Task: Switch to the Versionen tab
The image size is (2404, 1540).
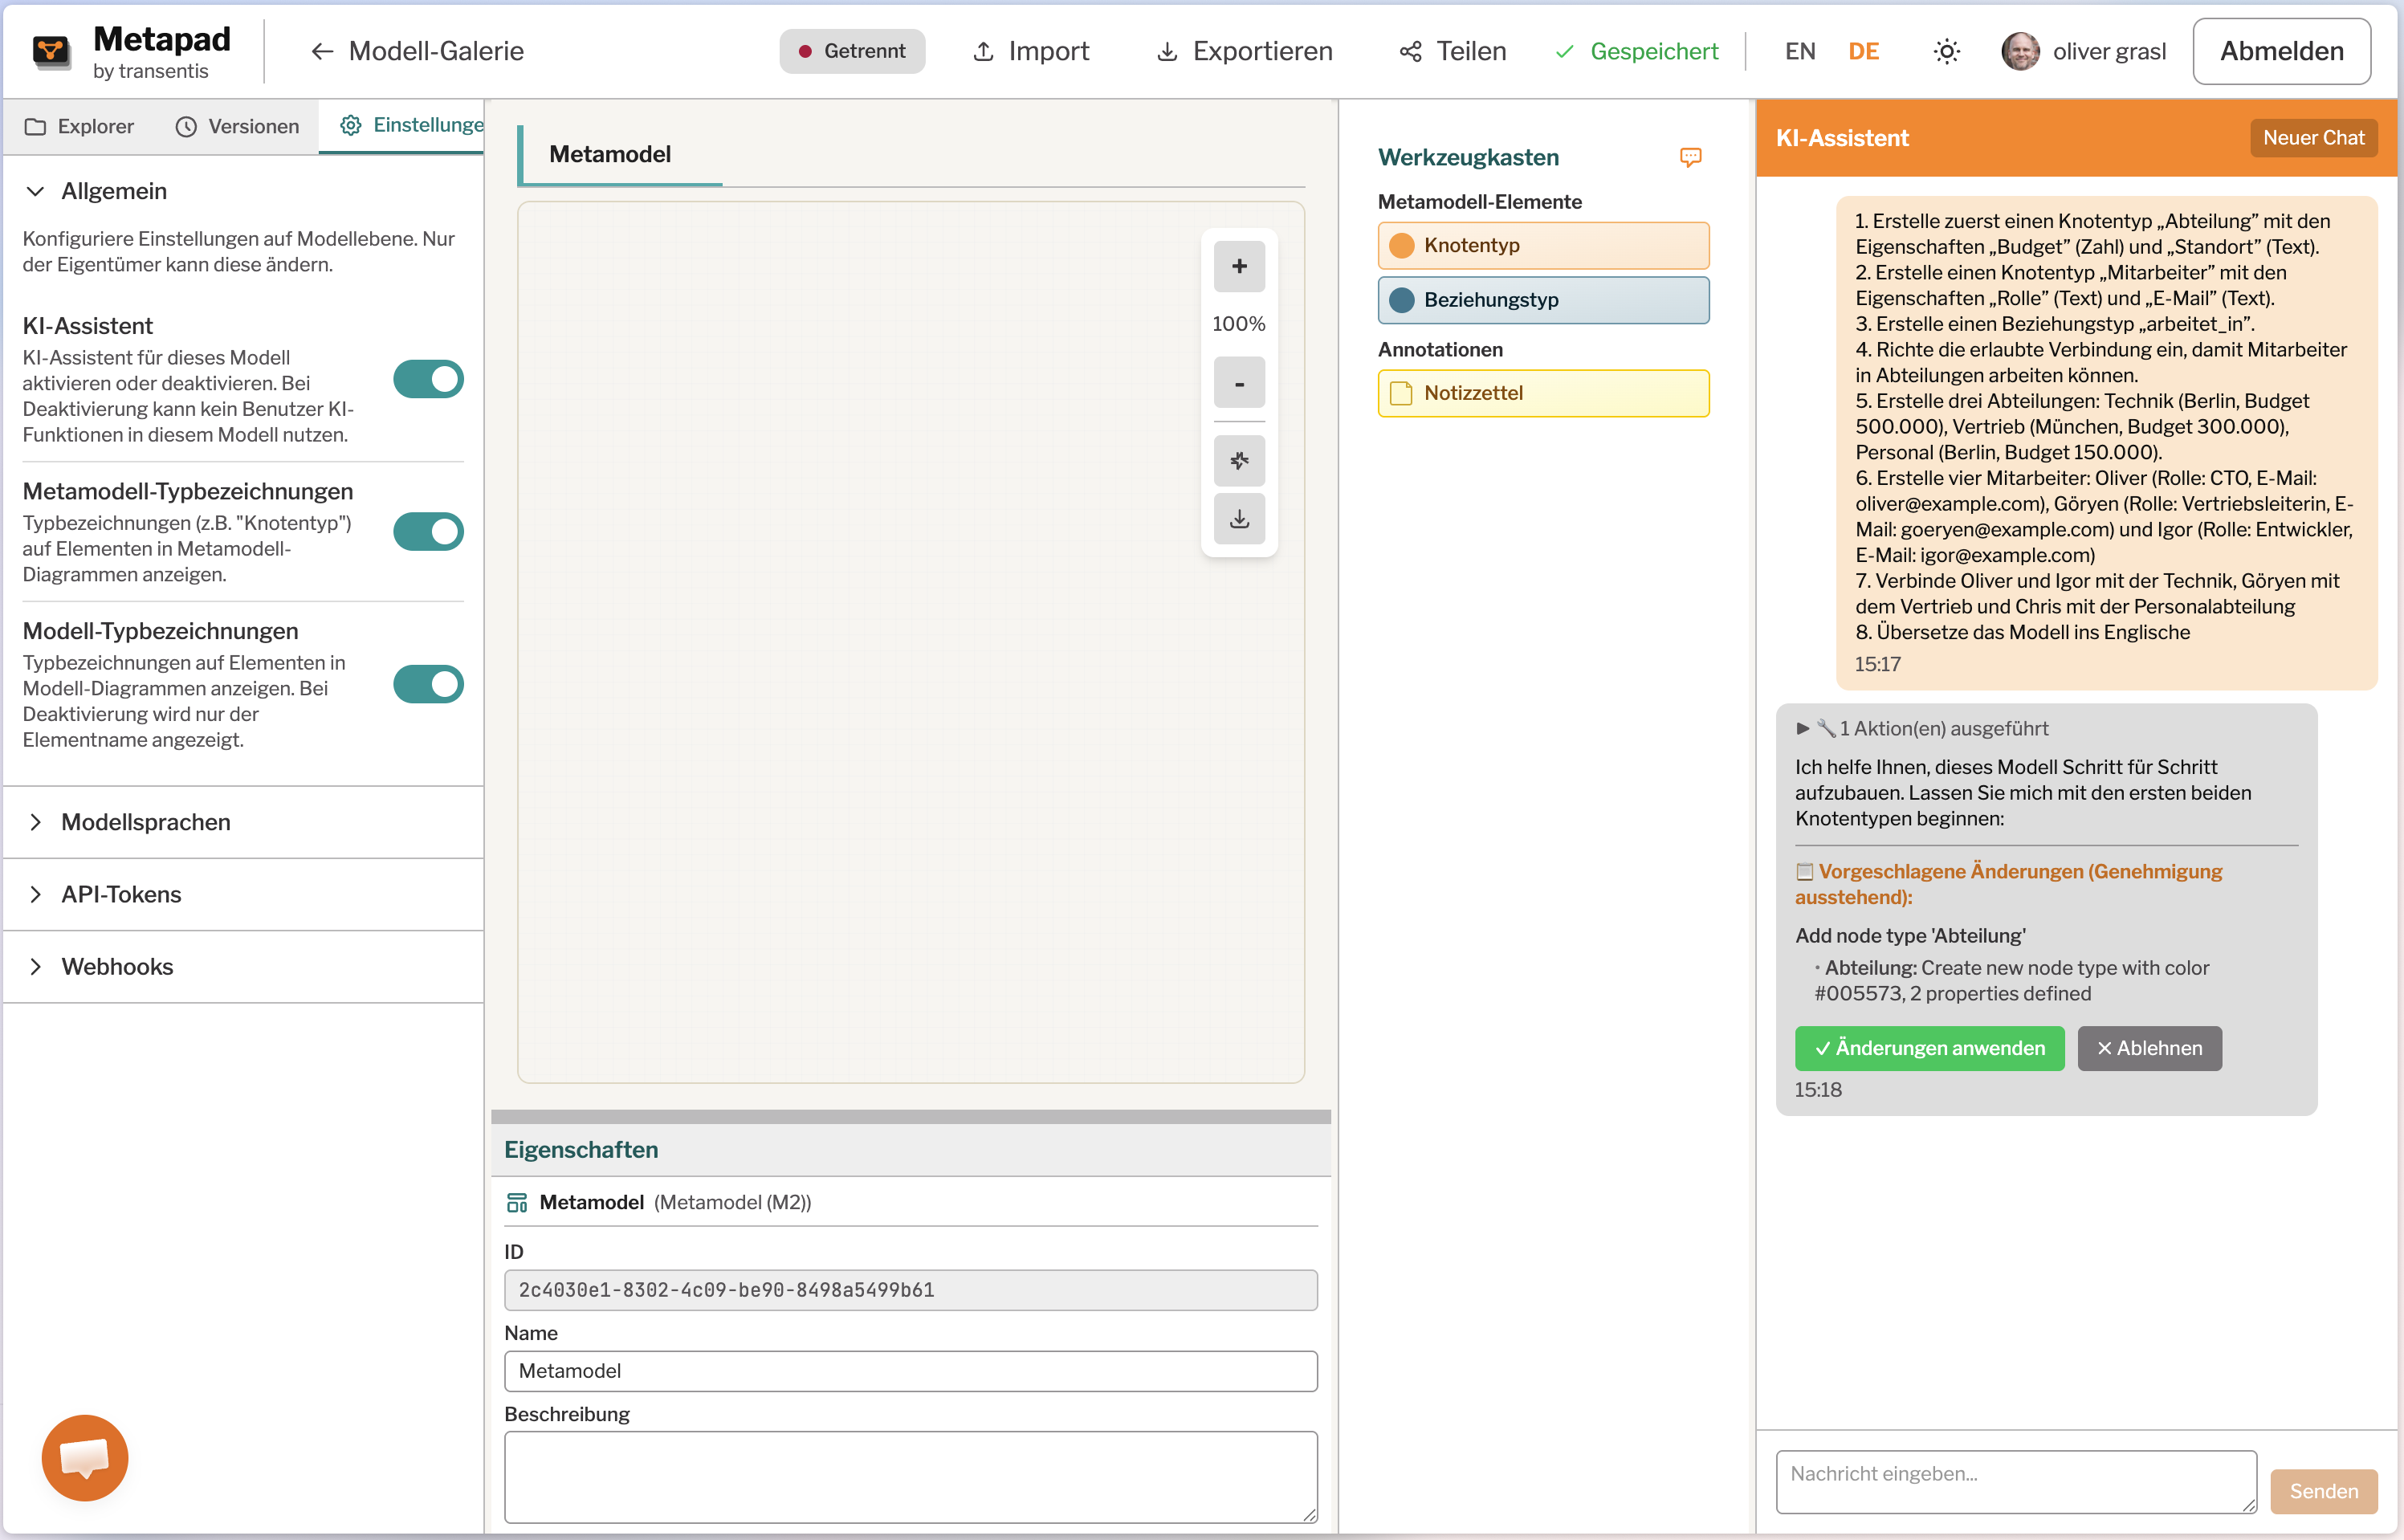Action: [237, 126]
